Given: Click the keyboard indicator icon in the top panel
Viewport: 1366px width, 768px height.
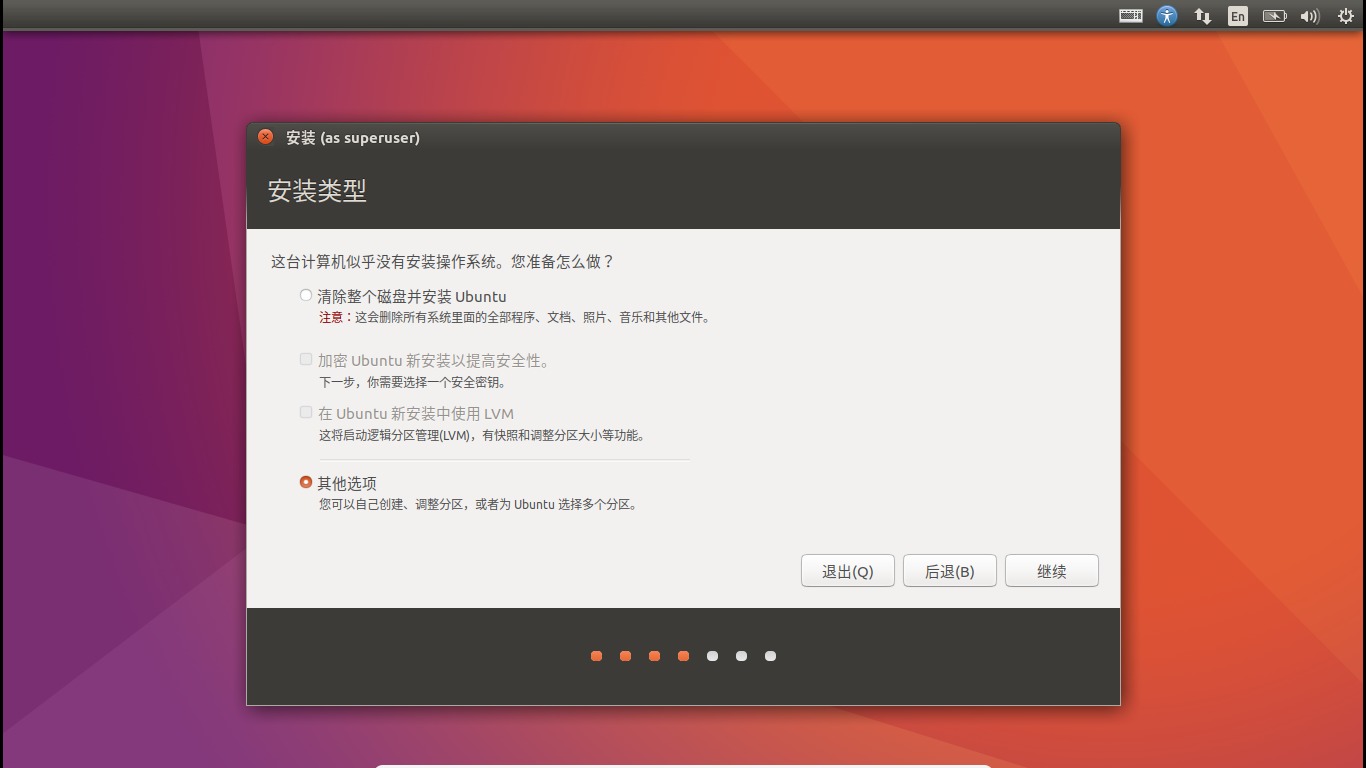Looking at the screenshot, I should [1130, 15].
